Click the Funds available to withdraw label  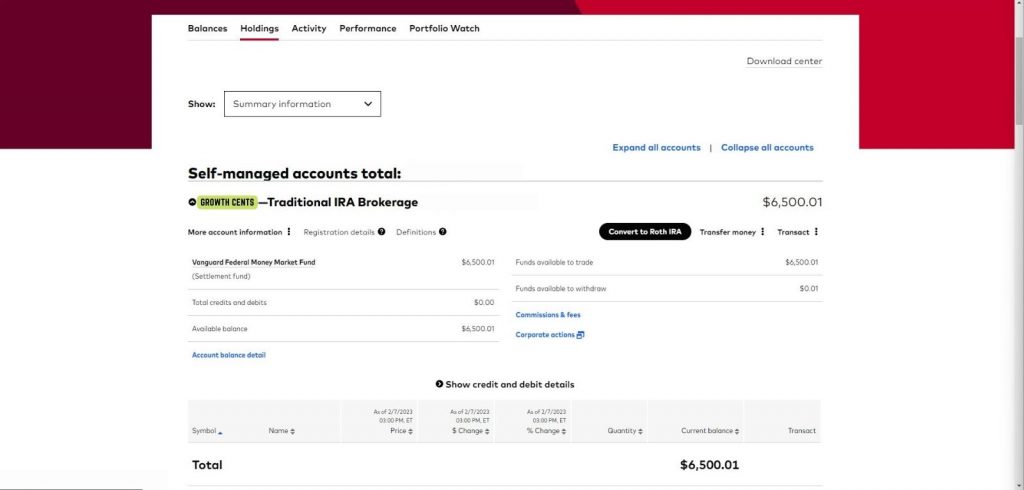[561, 289]
